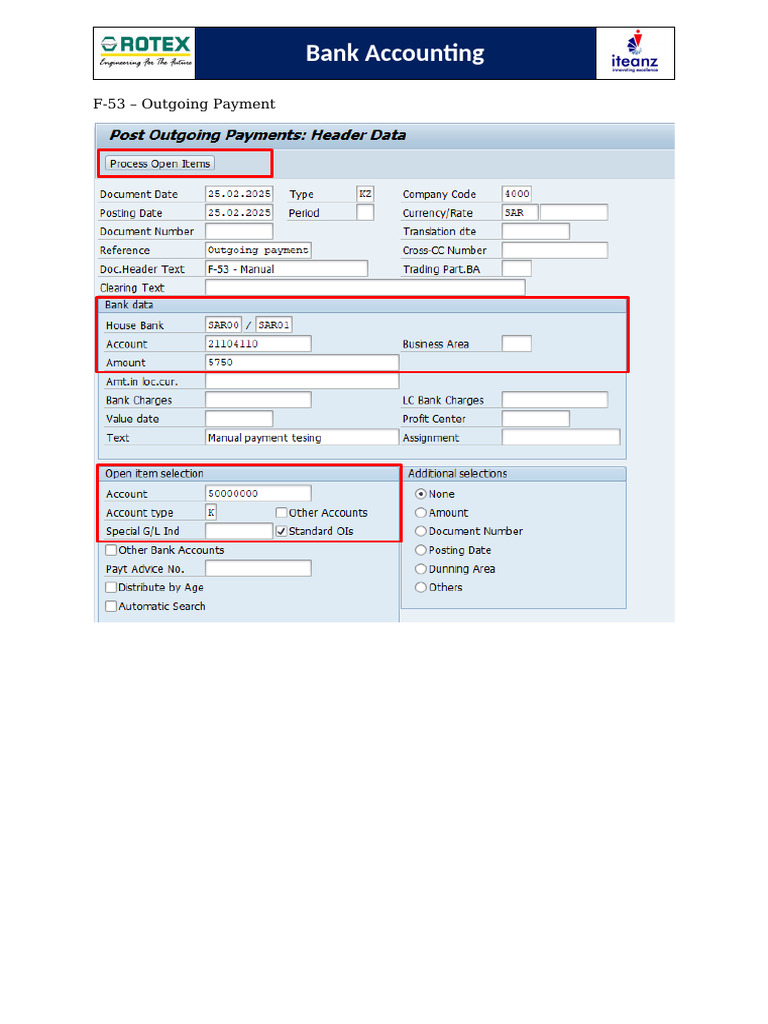Screen dimensions: 768x1024
Task: Click the iteanz logo in header
Action: click(634, 52)
